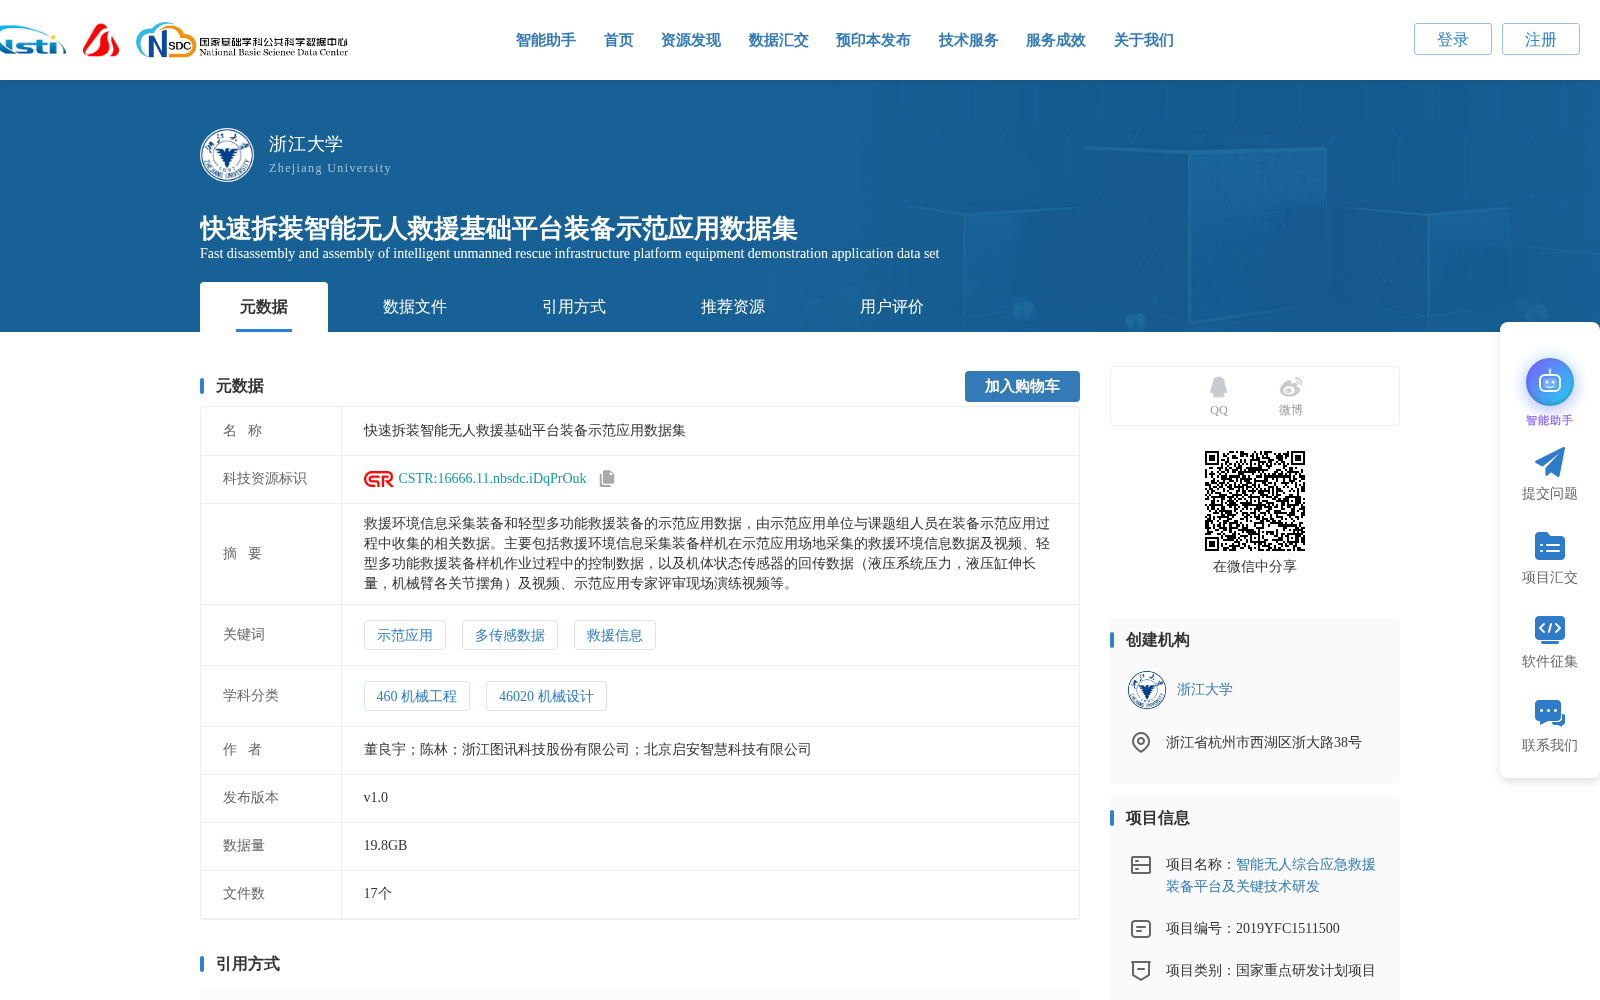Image resolution: width=1600 pixels, height=1000 pixels.
Task: Copy the CSTR identifier with copy icon
Action: coord(607,479)
